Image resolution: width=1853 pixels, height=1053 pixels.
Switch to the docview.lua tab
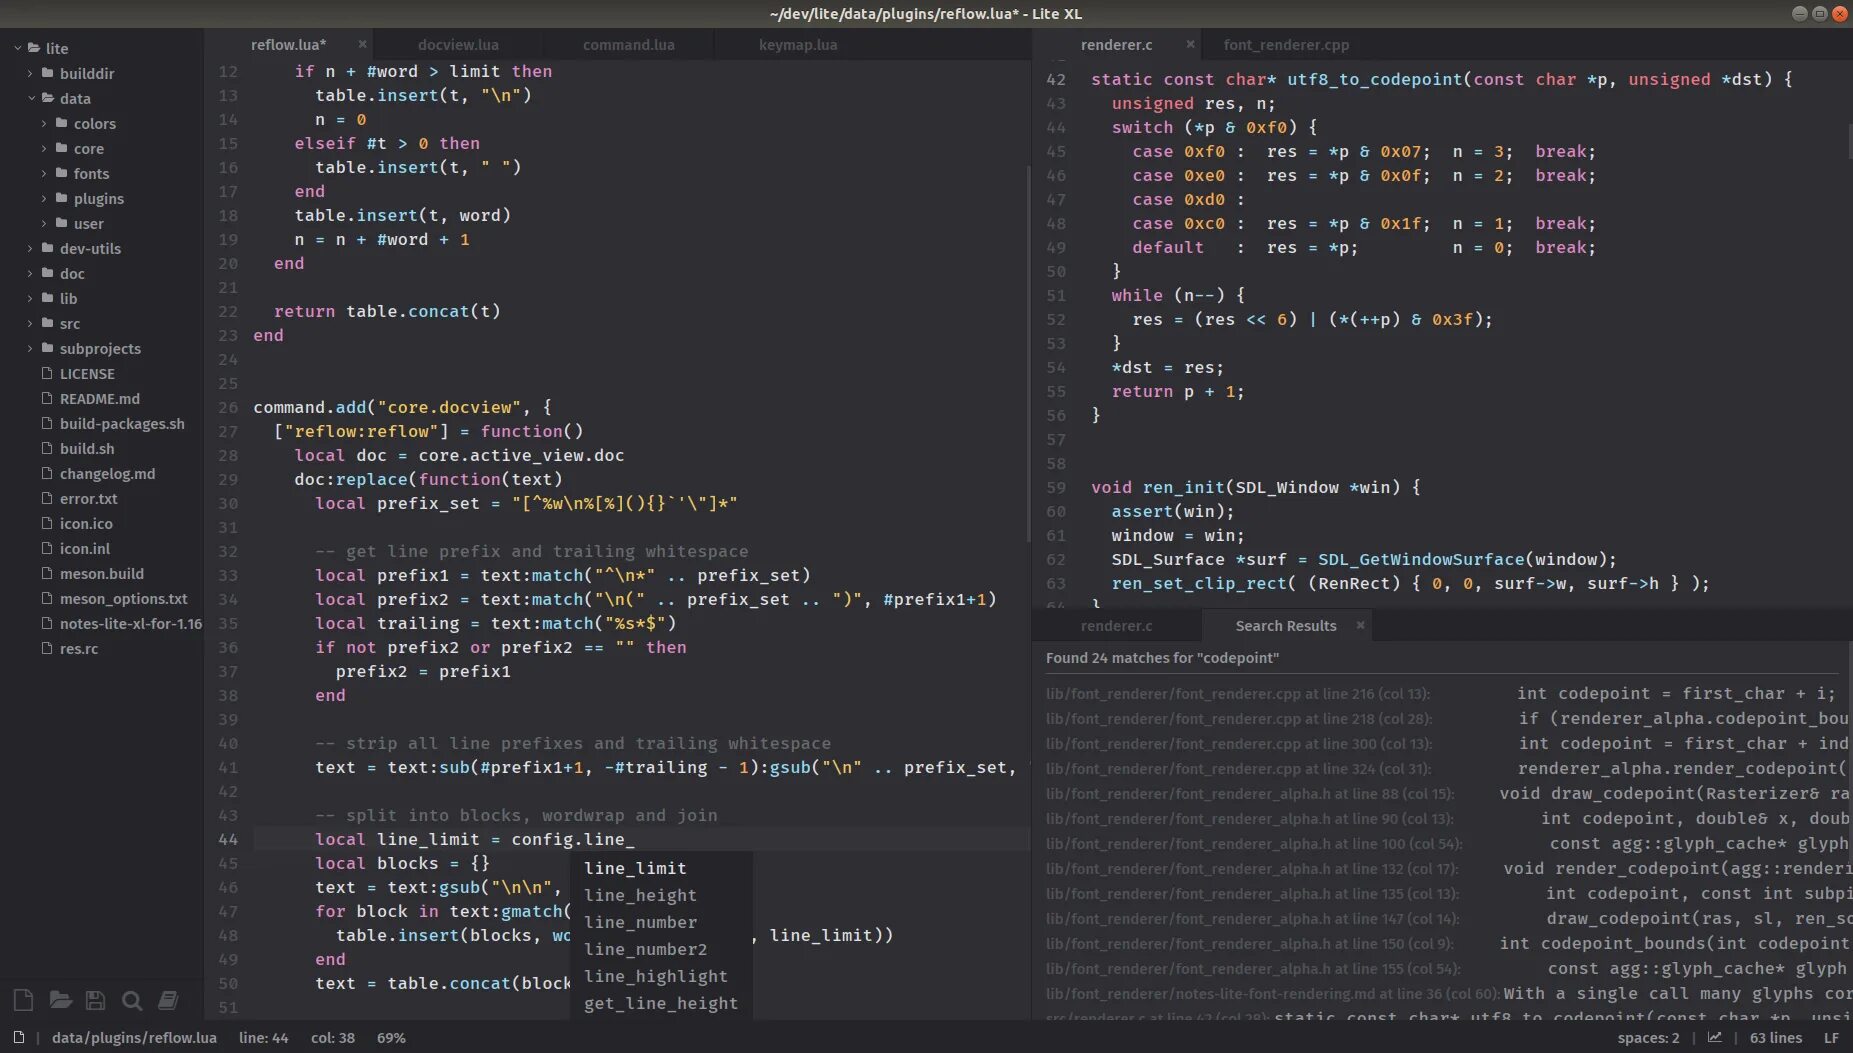click(x=458, y=44)
